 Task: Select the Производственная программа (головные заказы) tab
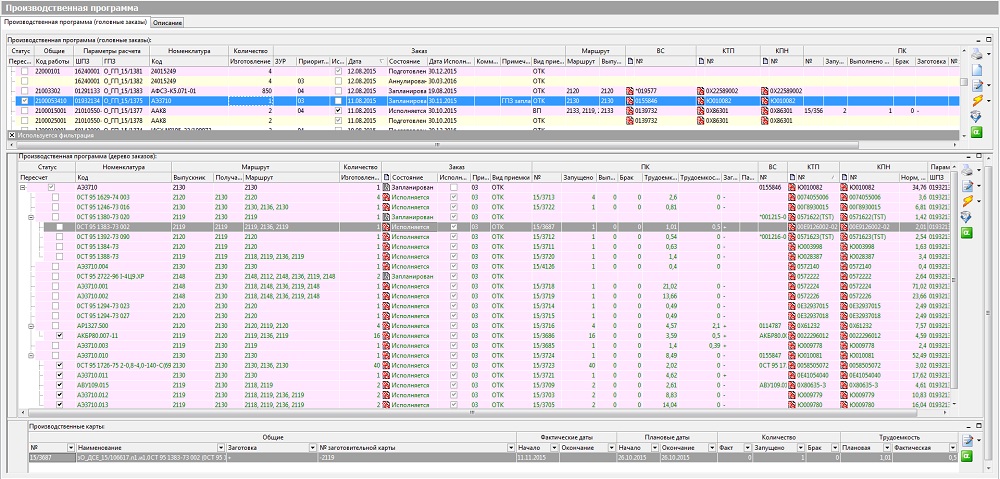(x=75, y=23)
